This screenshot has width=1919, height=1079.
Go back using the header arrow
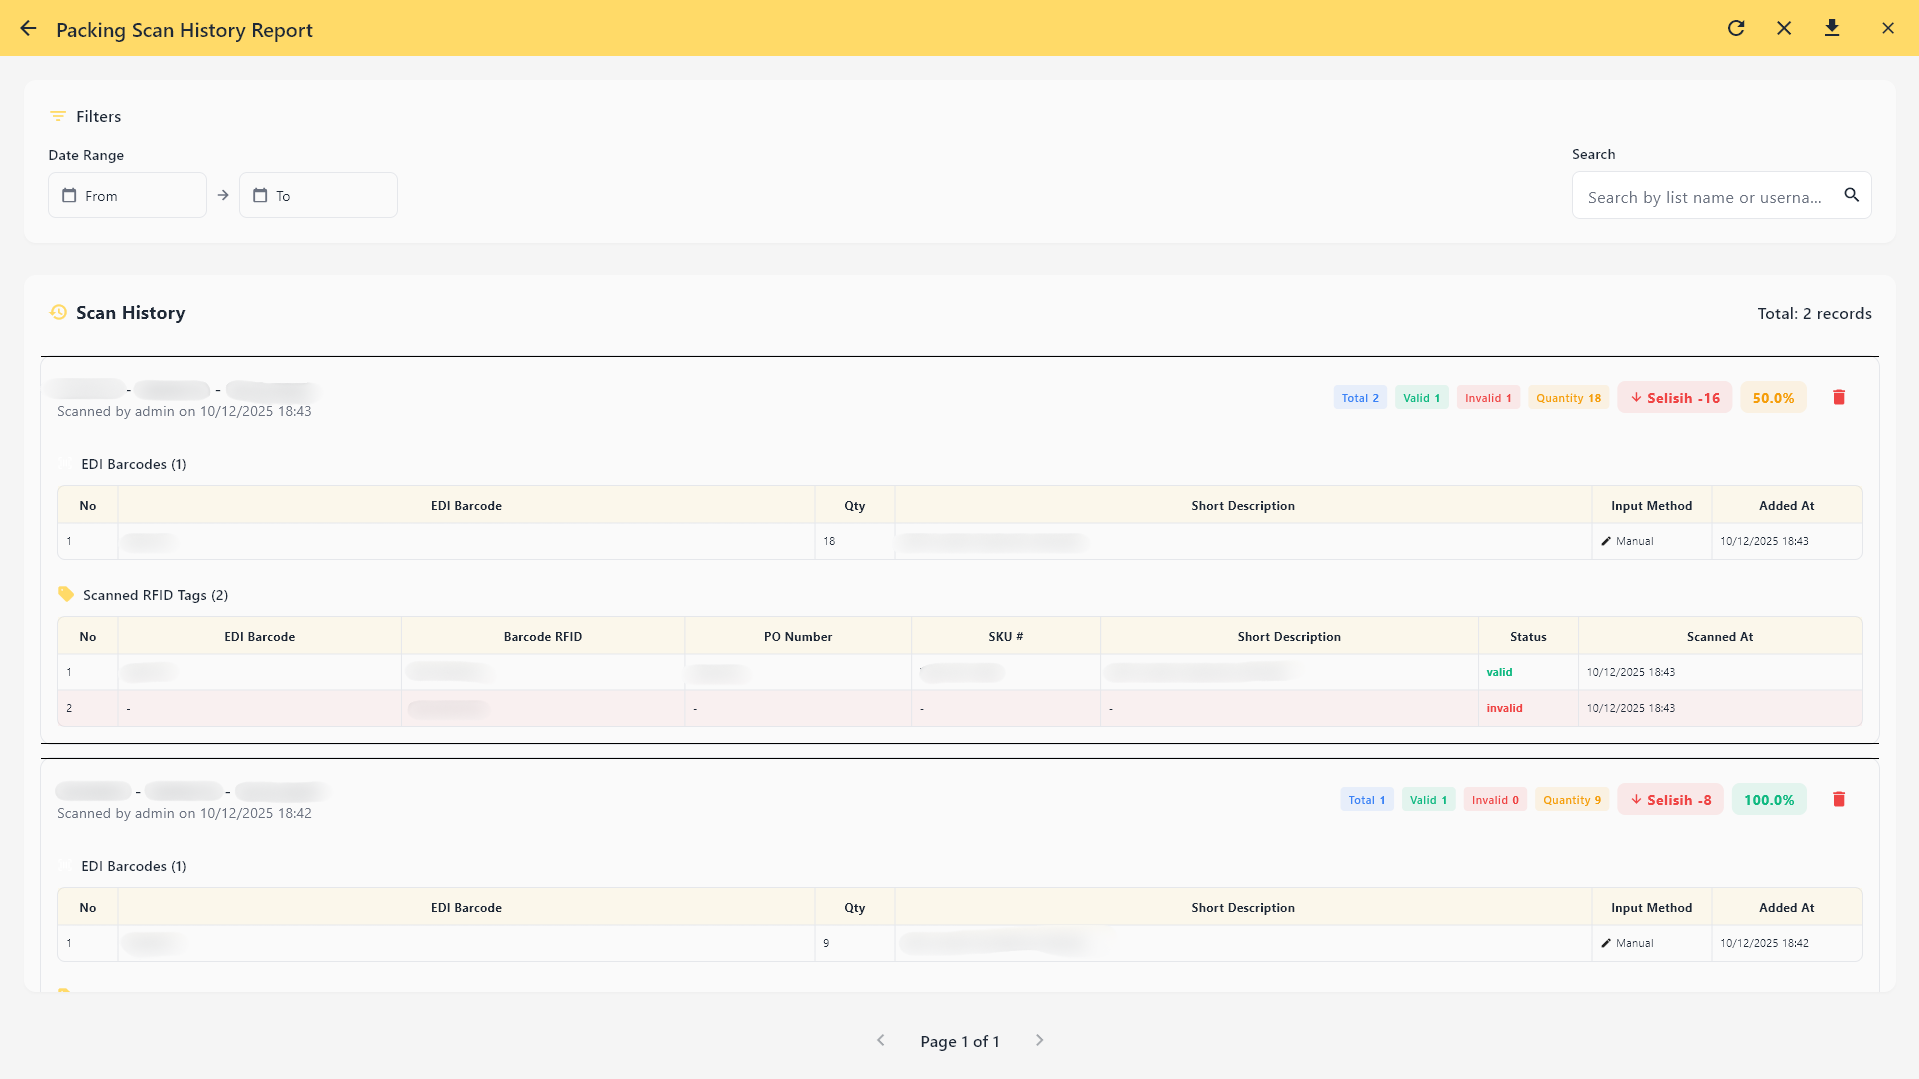point(28,29)
